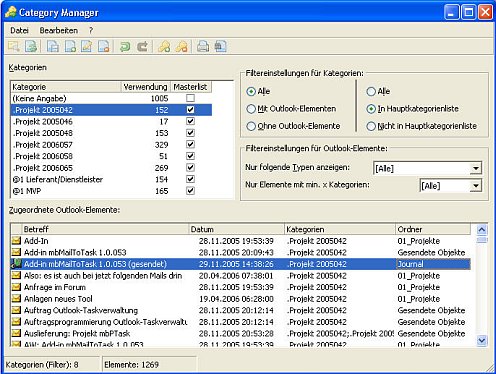496x374 pixels.
Task: Click the Elemente: 1269 status entry
Action: (131, 365)
